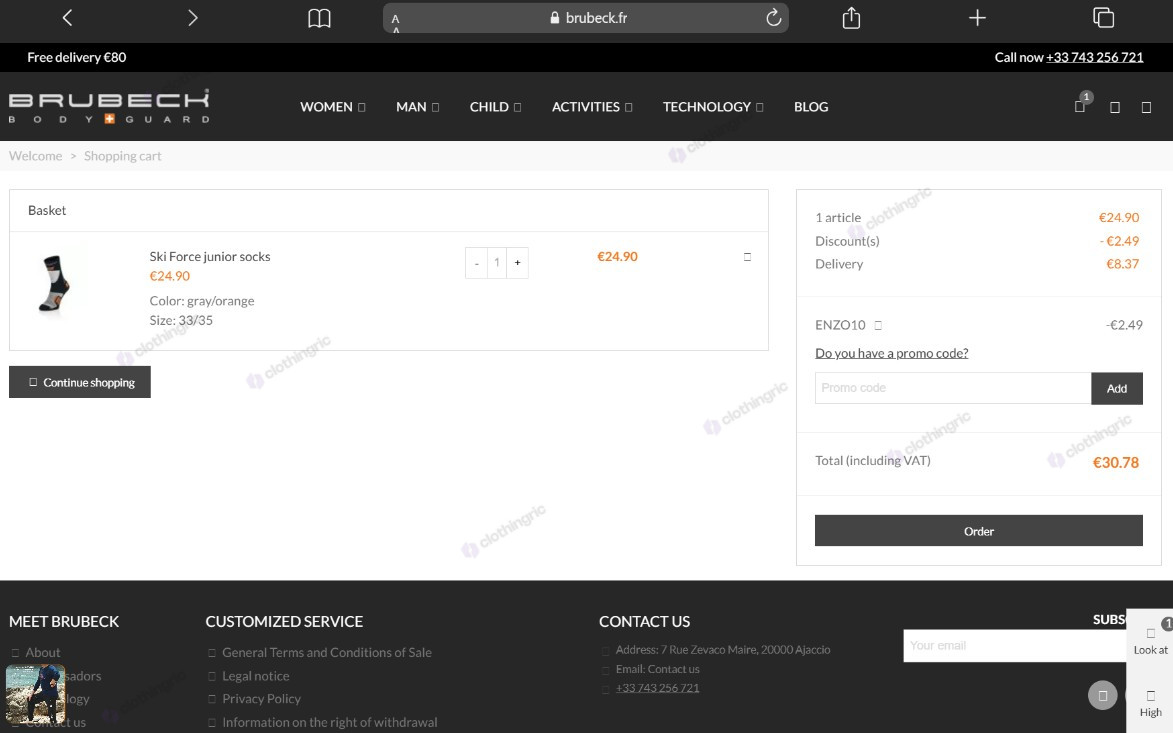
Task: Open the Look at side widget
Action: pos(1151,641)
